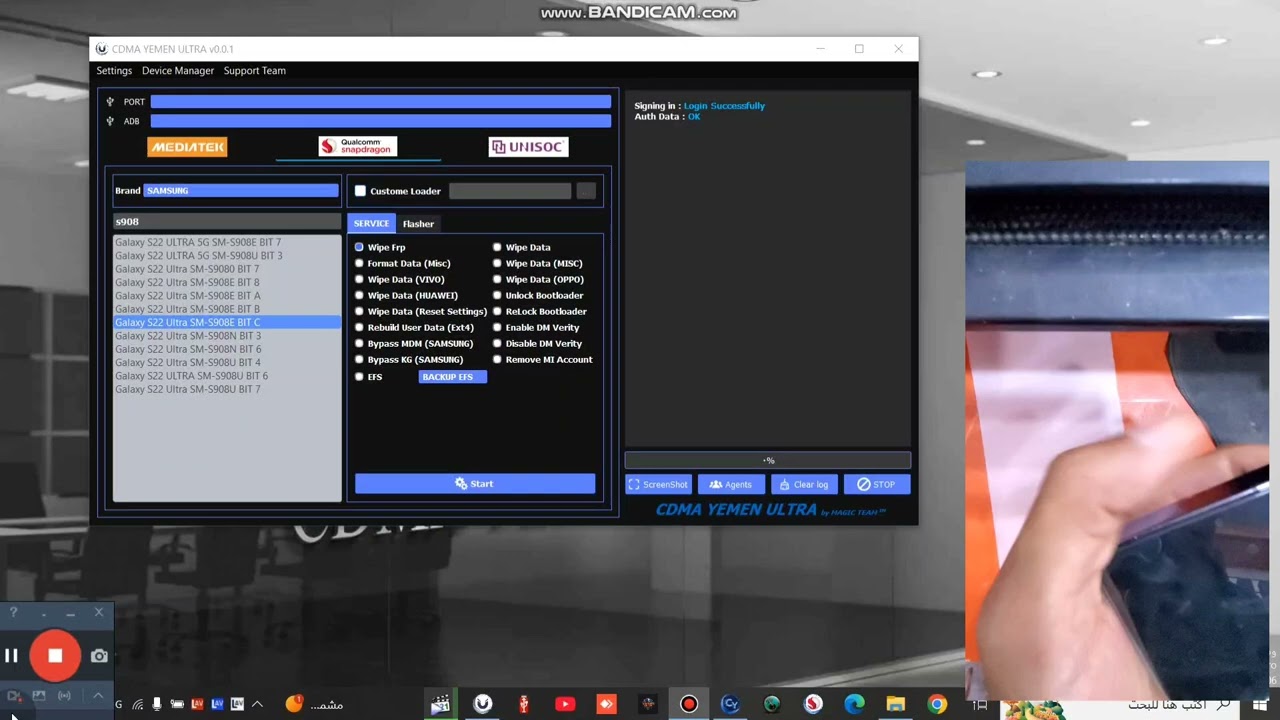The image size is (1280, 720).
Task: Open Google Chrome from the taskbar
Action: point(937,704)
